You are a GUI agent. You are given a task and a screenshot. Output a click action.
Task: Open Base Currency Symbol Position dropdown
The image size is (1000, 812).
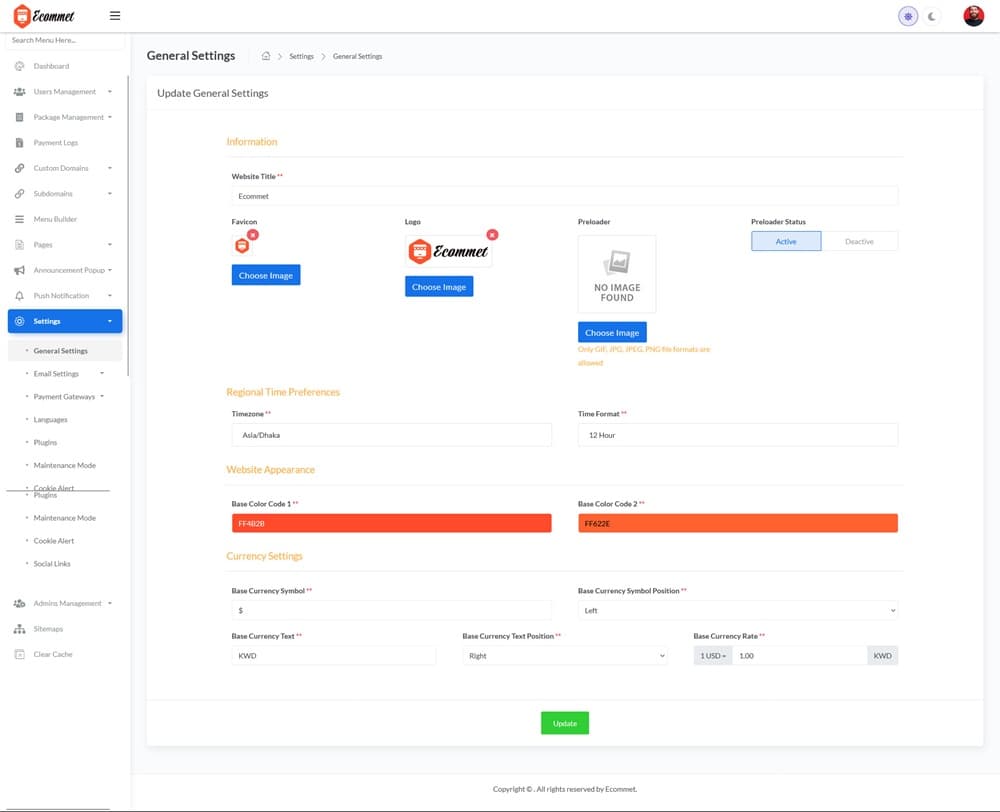(x=737, y=610)
